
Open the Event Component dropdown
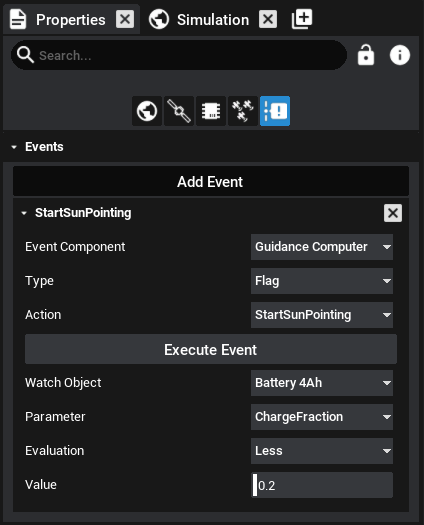click(322, 247)
